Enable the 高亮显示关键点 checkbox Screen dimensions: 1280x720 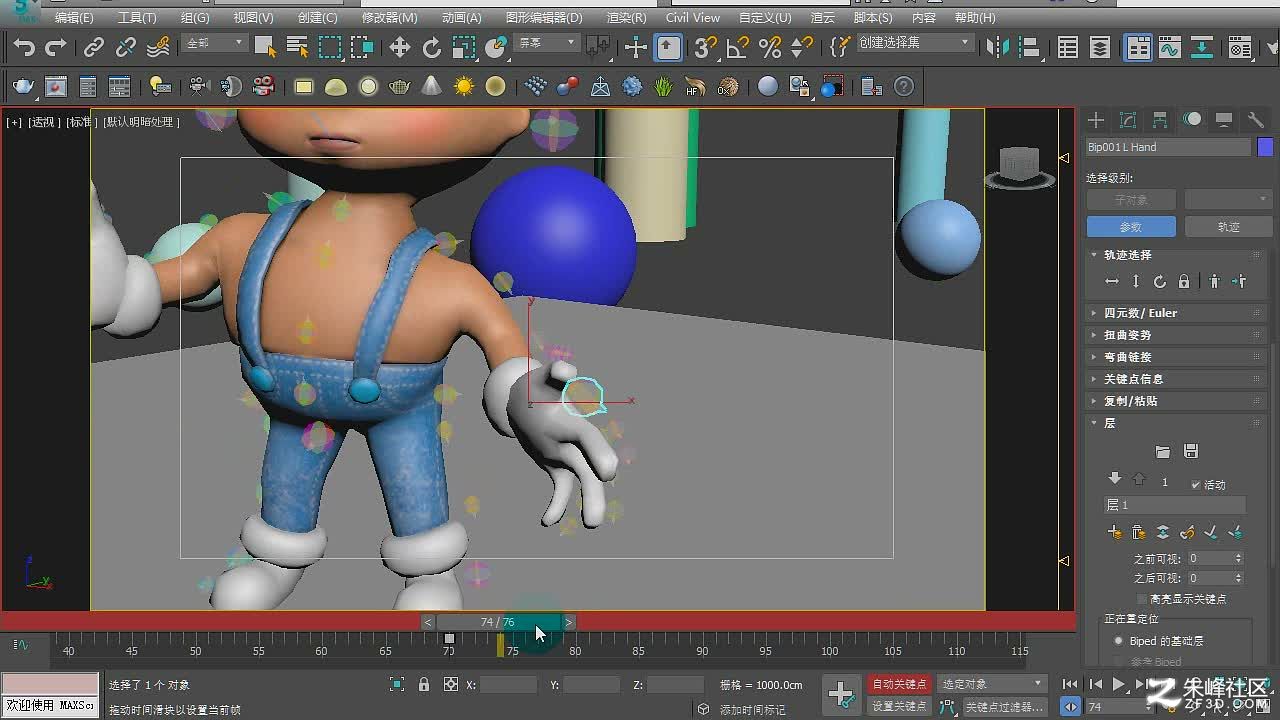(1141, 599)
